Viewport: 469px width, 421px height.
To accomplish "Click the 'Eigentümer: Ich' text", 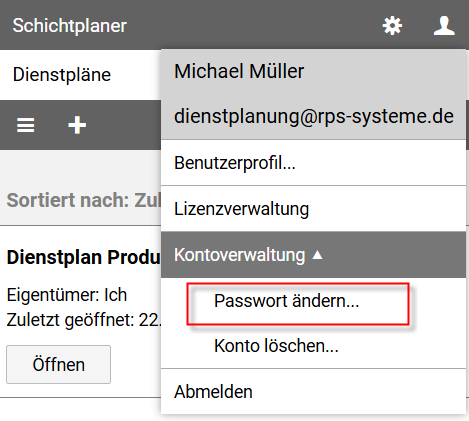I will click(67, 295).
